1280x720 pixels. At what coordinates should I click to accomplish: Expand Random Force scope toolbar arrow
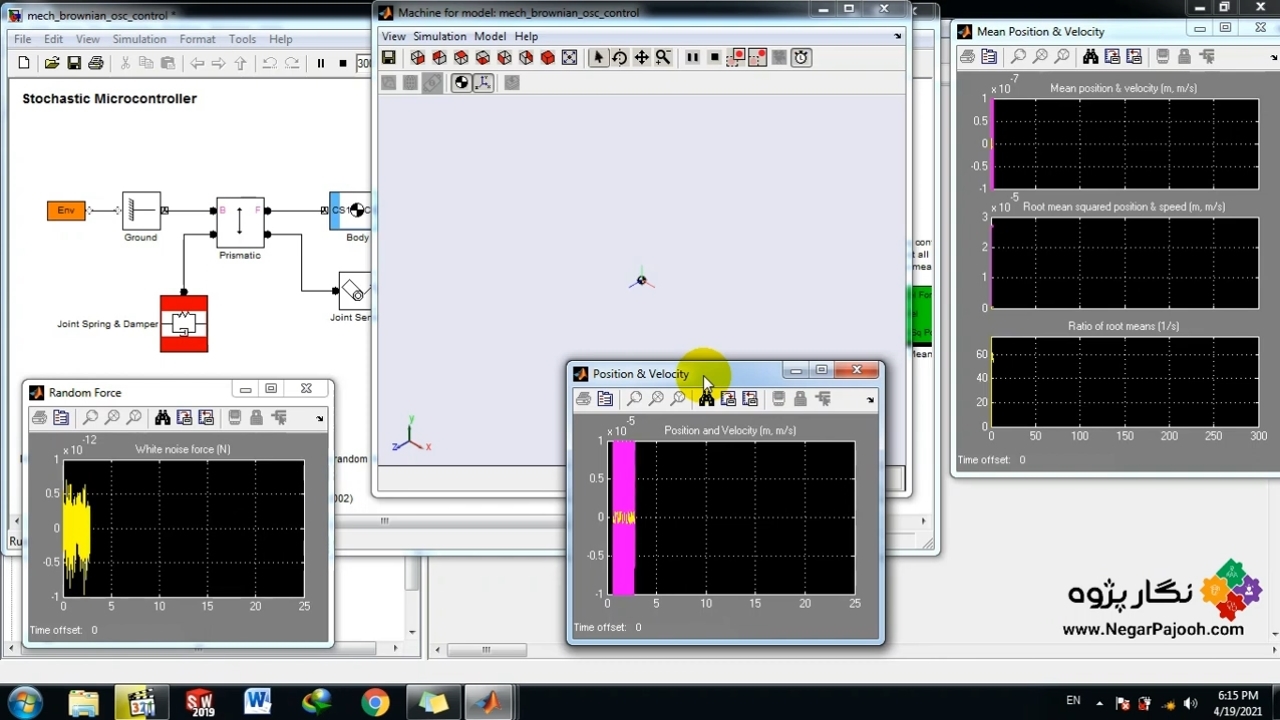point(320,419)
